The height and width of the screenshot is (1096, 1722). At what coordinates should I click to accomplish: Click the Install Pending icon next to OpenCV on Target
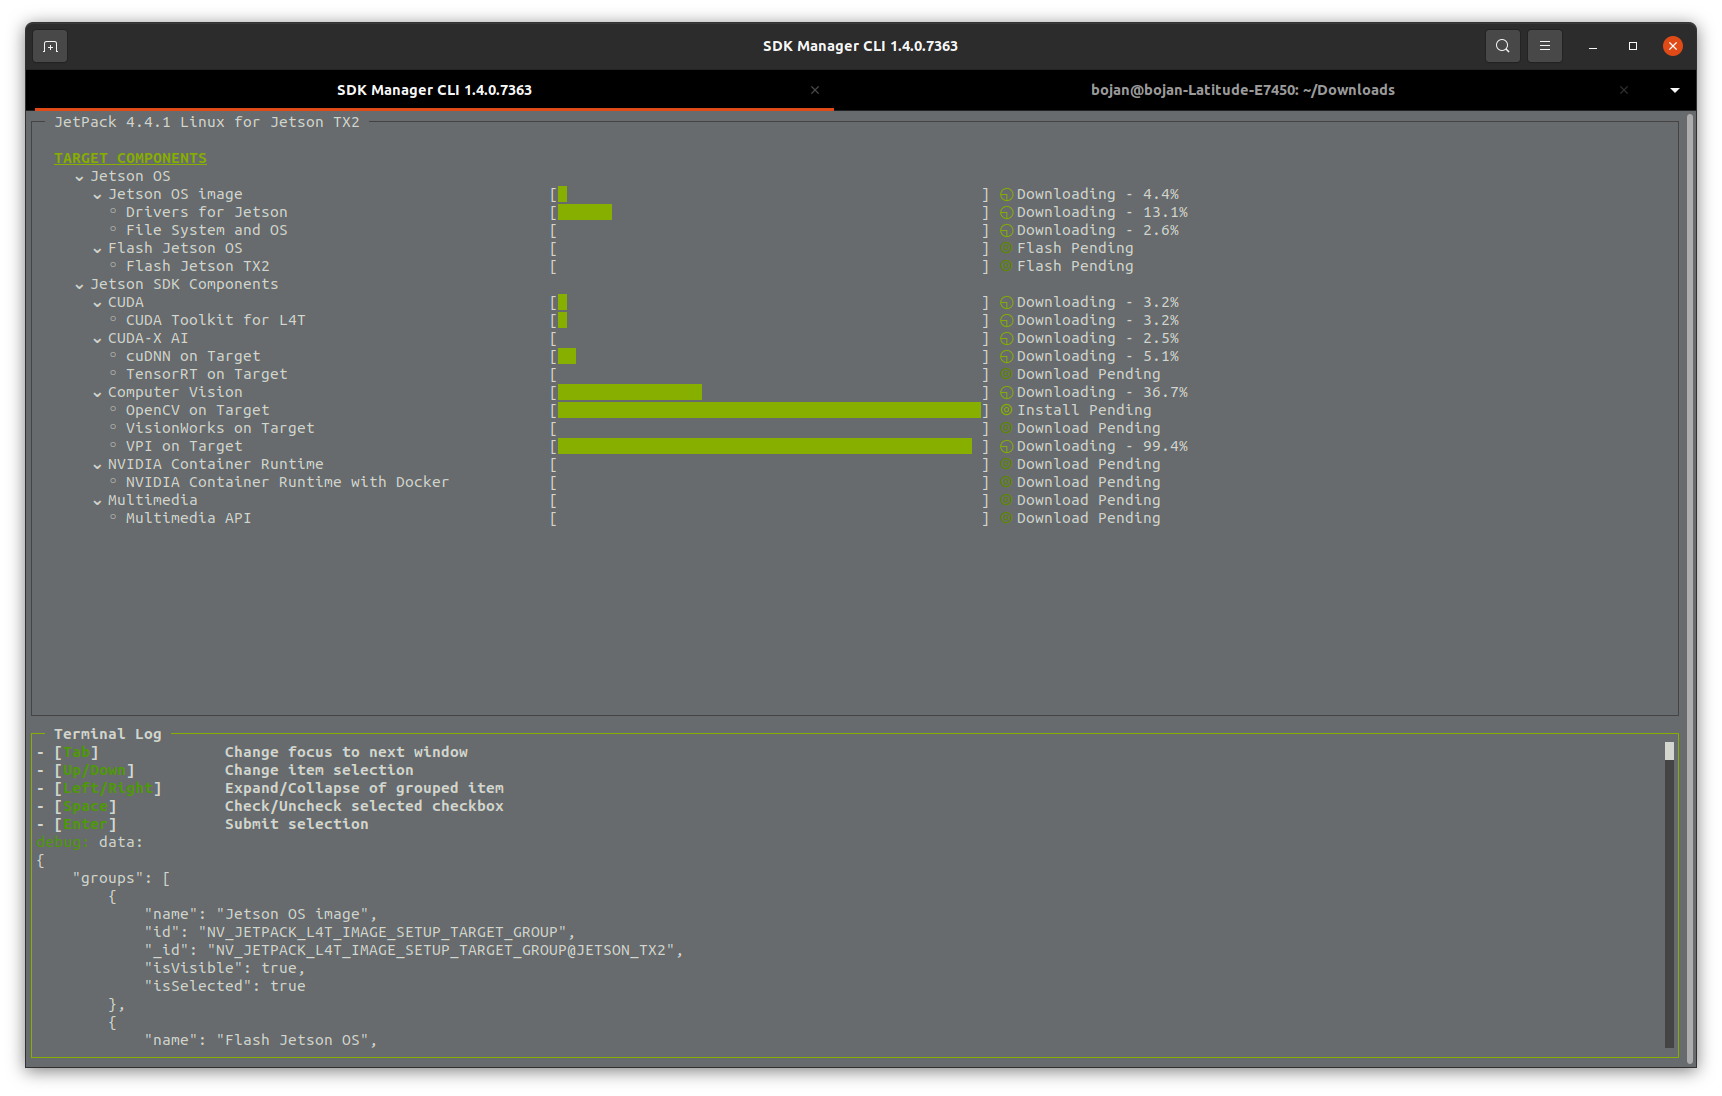tap(1006, 410)
